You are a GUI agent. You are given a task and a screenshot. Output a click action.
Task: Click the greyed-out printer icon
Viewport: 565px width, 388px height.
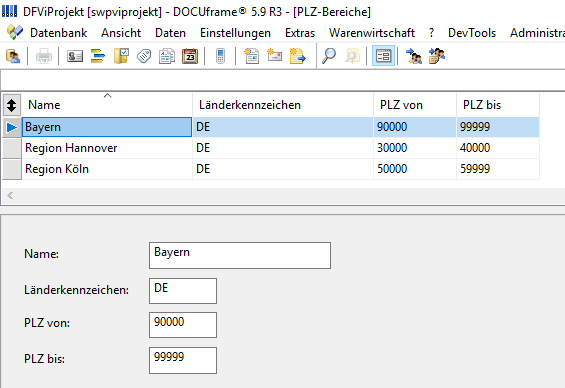44,56
